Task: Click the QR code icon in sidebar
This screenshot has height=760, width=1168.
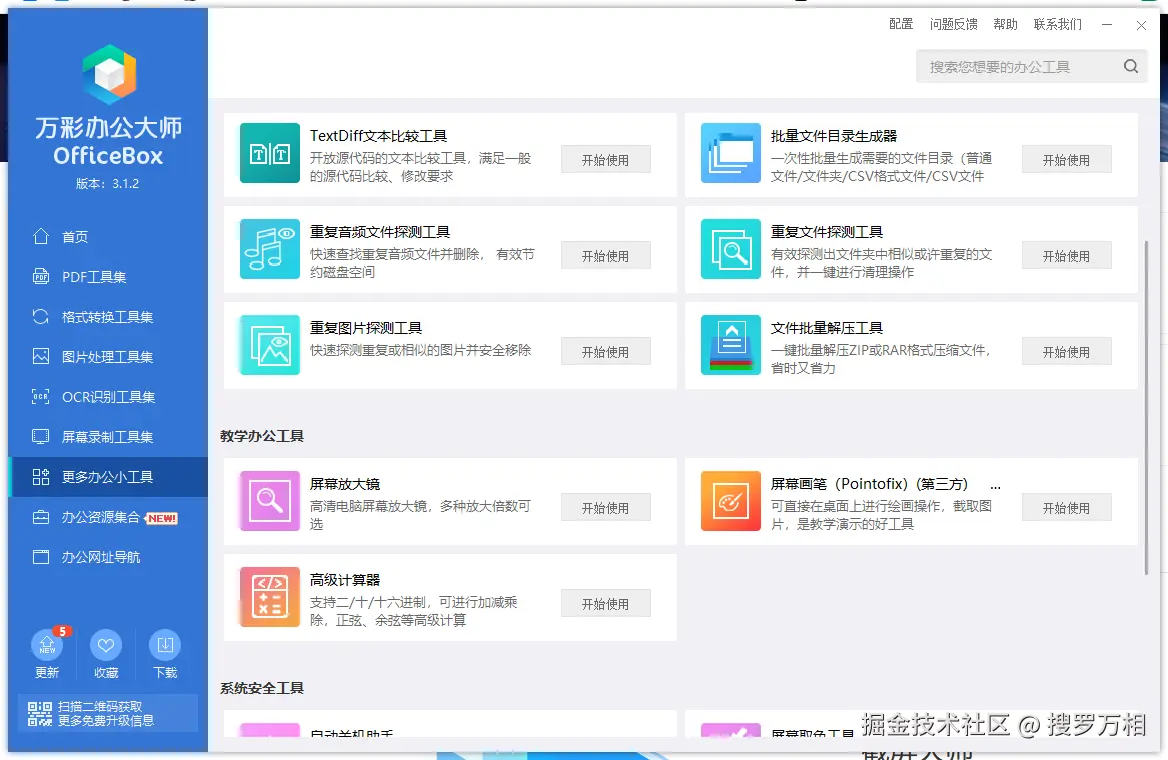Action: (x=40, y=714)
